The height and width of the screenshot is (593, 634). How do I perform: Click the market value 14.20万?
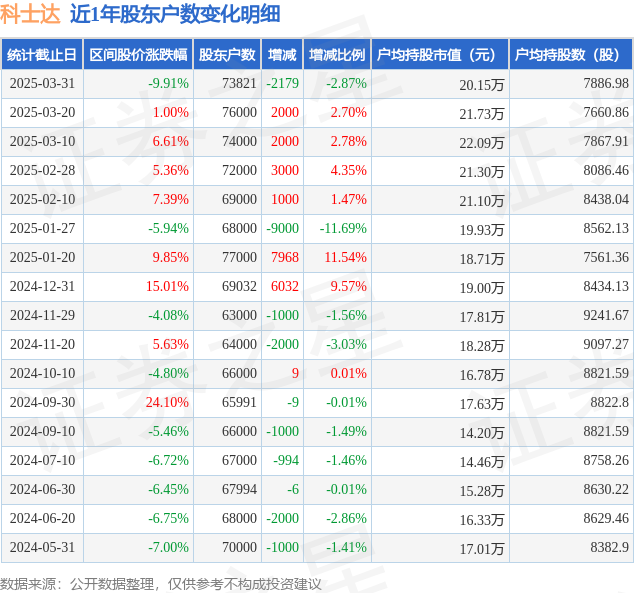(482, 433)
